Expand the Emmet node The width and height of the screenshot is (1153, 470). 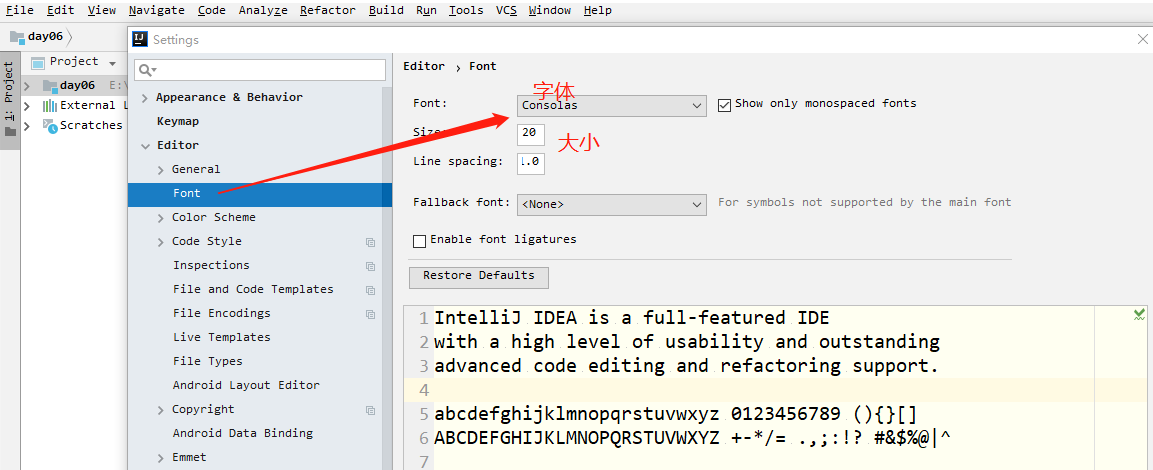[161, 458]
